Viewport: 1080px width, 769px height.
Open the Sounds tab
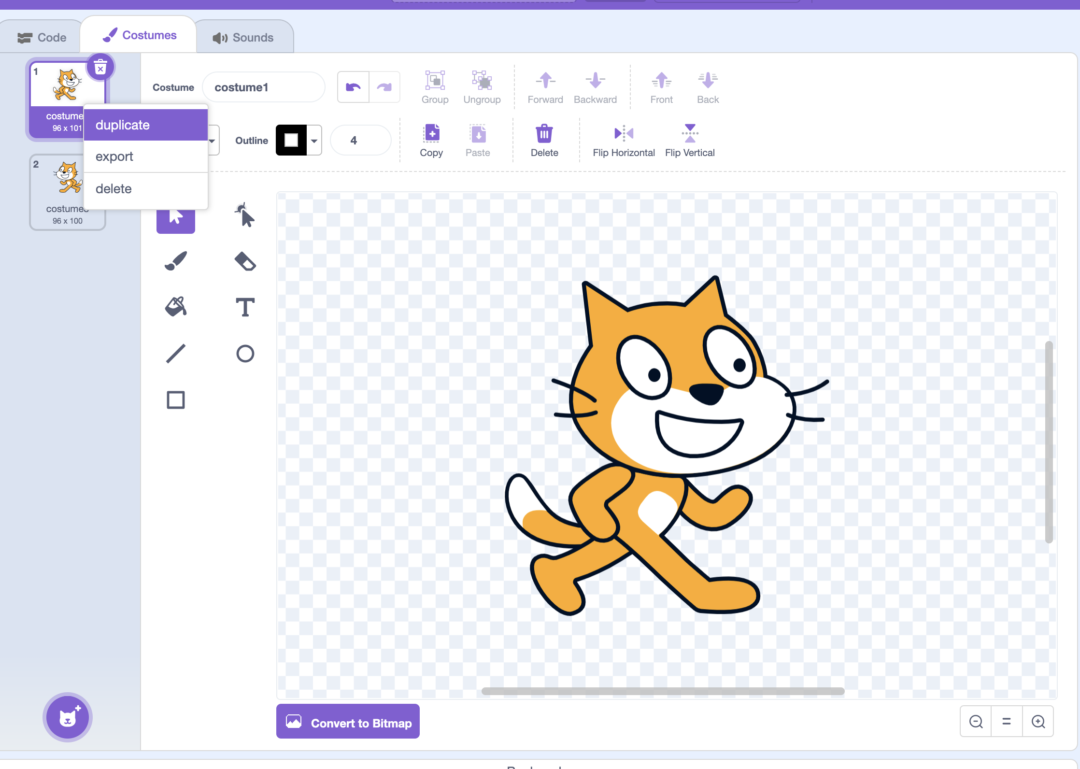point(244,36)
